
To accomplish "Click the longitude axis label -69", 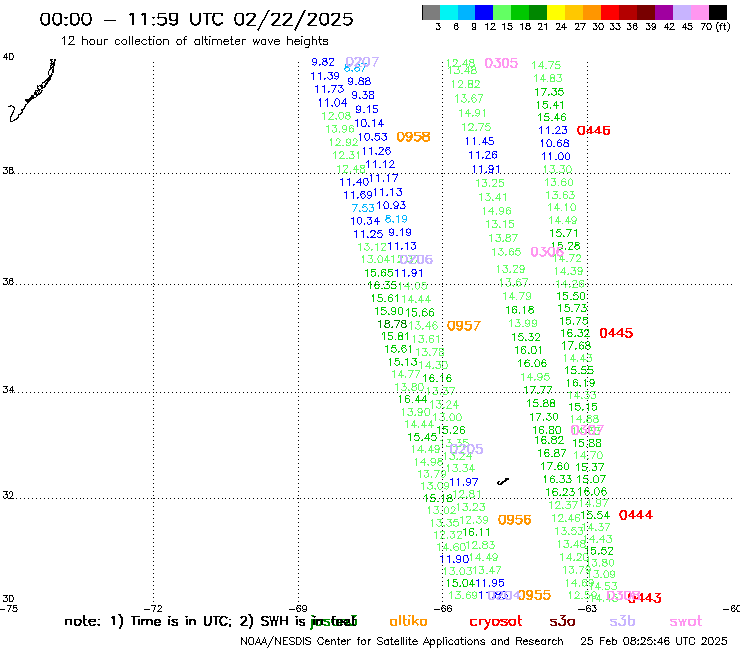I will [299, 609].
